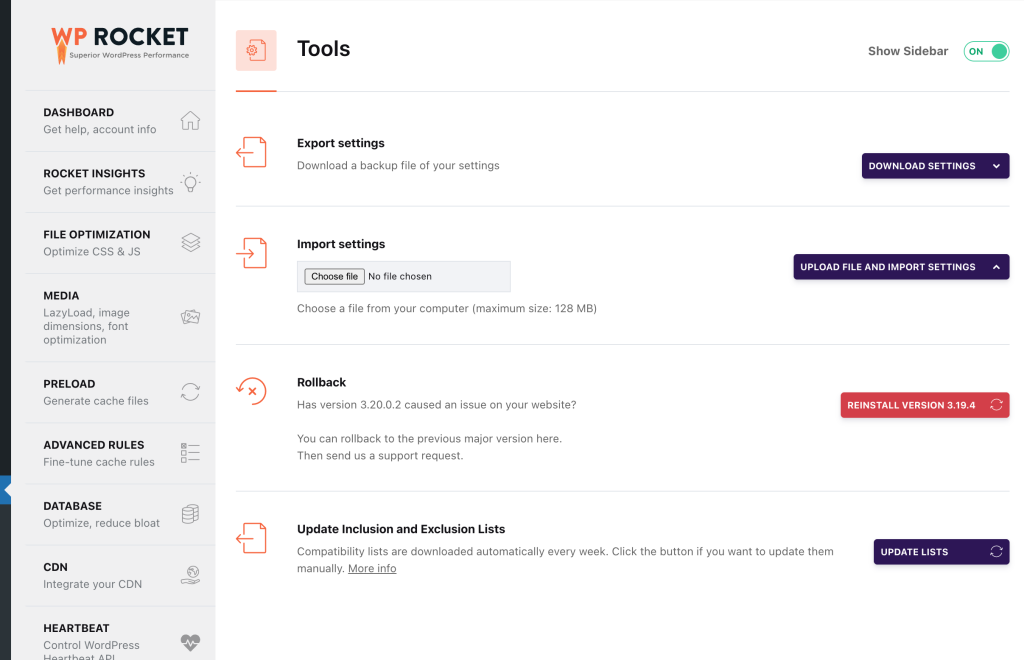Click the Choose file field
The height and width of the screenshot is (660, 1024).
click(333, 276)
